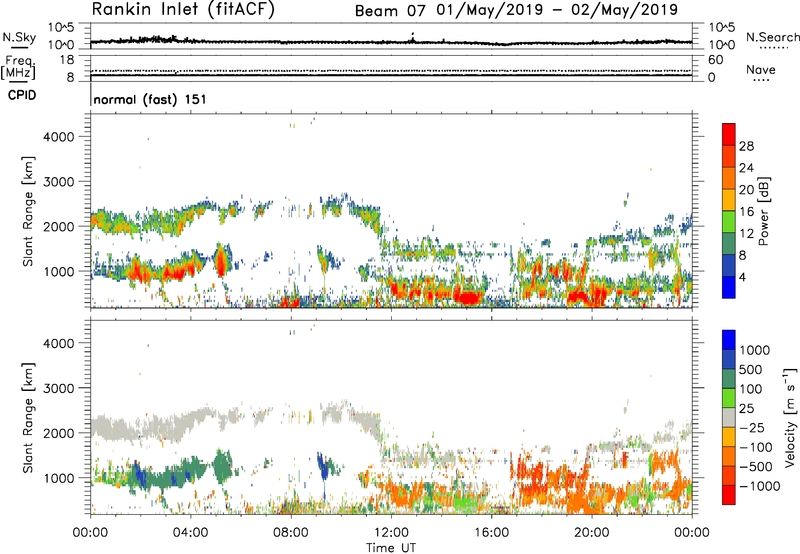Click the "Nave" legend label

[761, 70]
